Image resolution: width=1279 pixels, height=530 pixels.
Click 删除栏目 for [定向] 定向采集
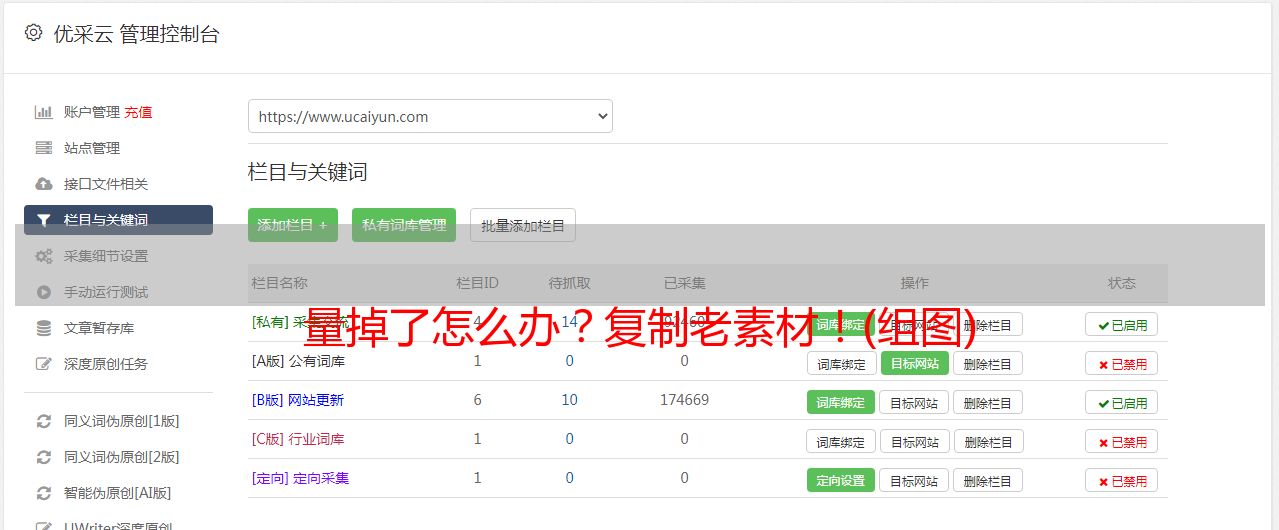pos(988,480)
